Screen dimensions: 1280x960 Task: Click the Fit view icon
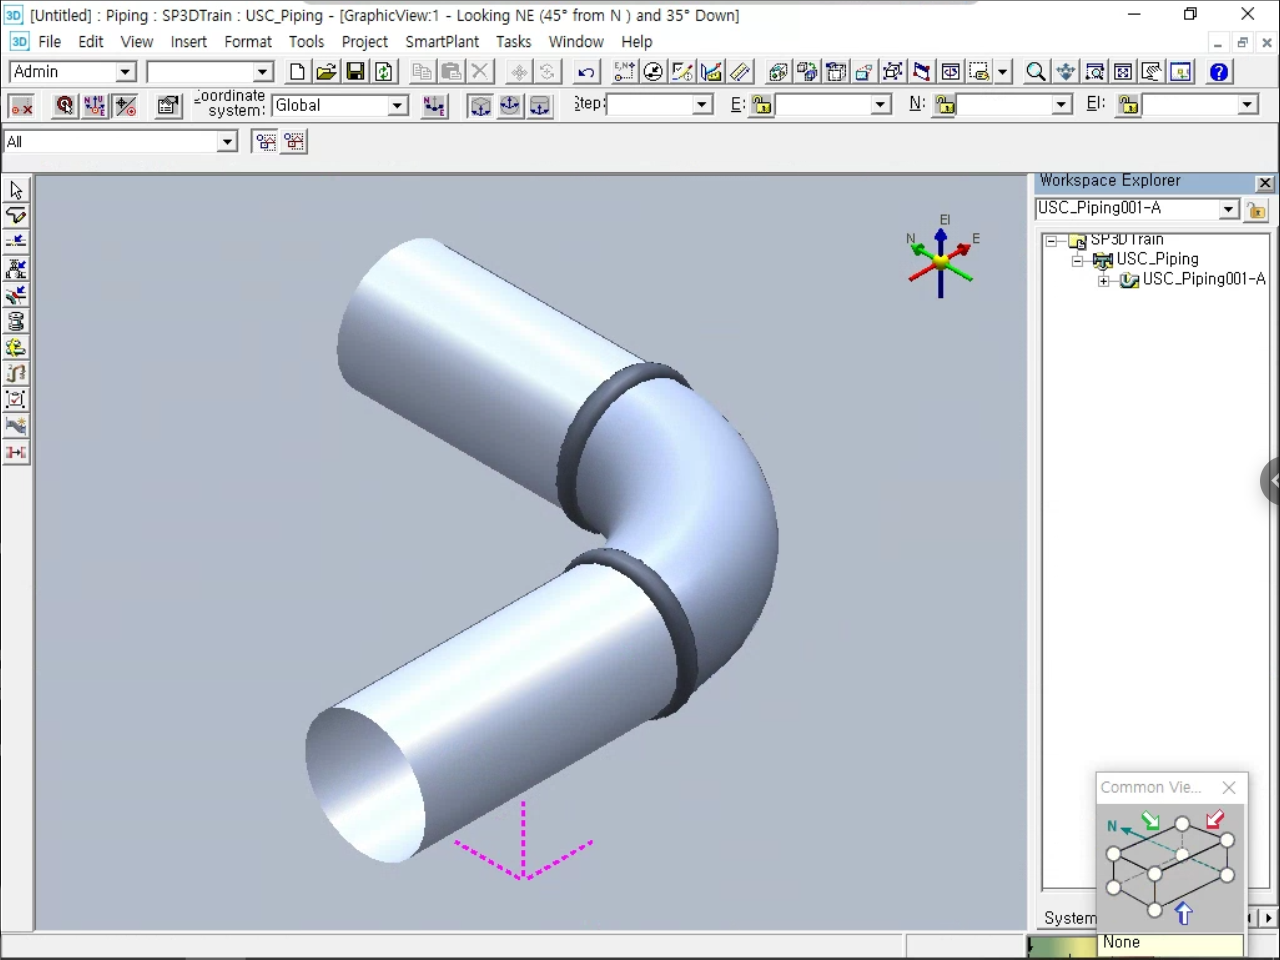(1123, 72)
